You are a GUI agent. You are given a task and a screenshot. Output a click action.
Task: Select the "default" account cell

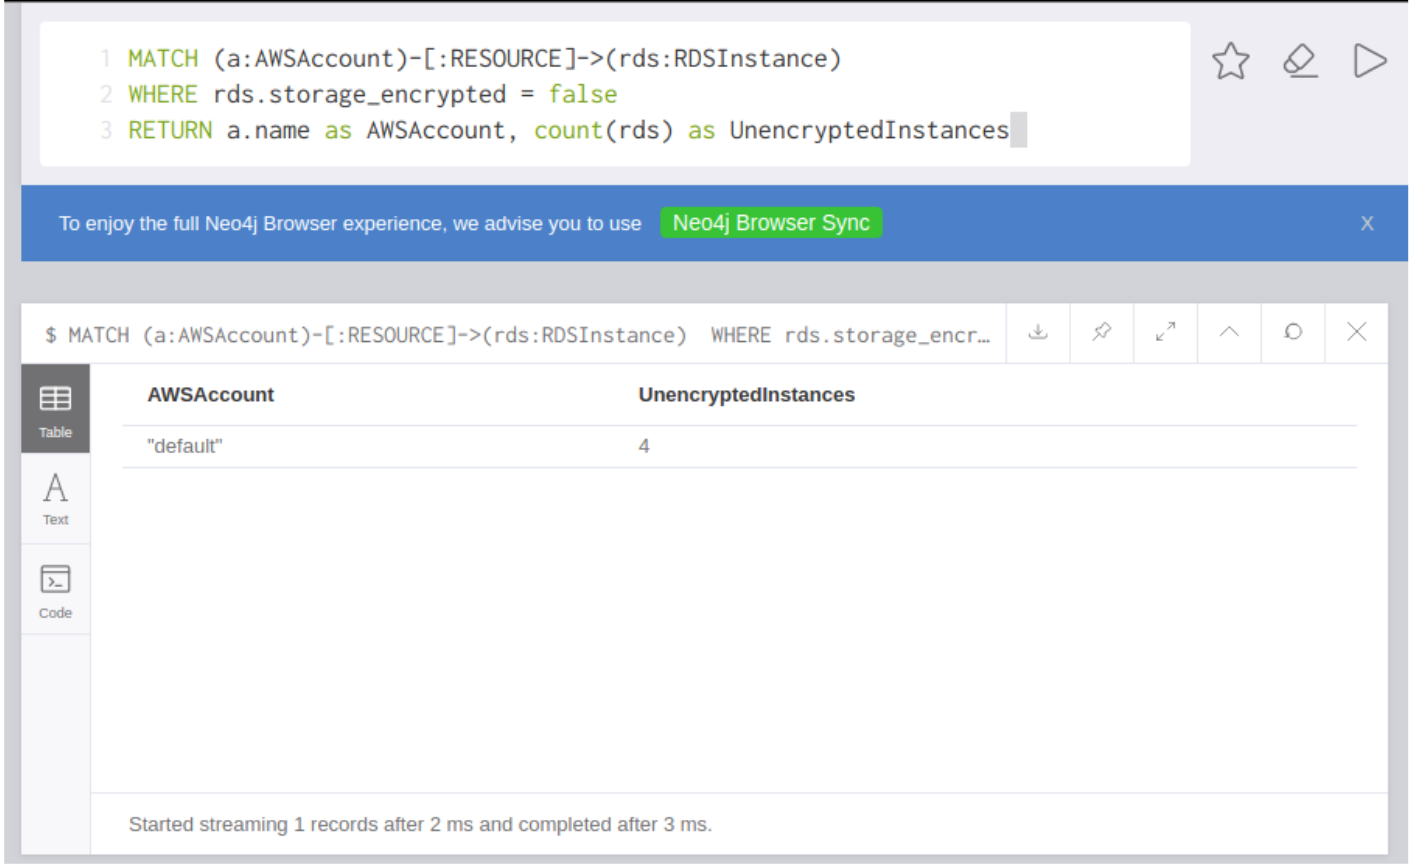click(x=185, y=446)
